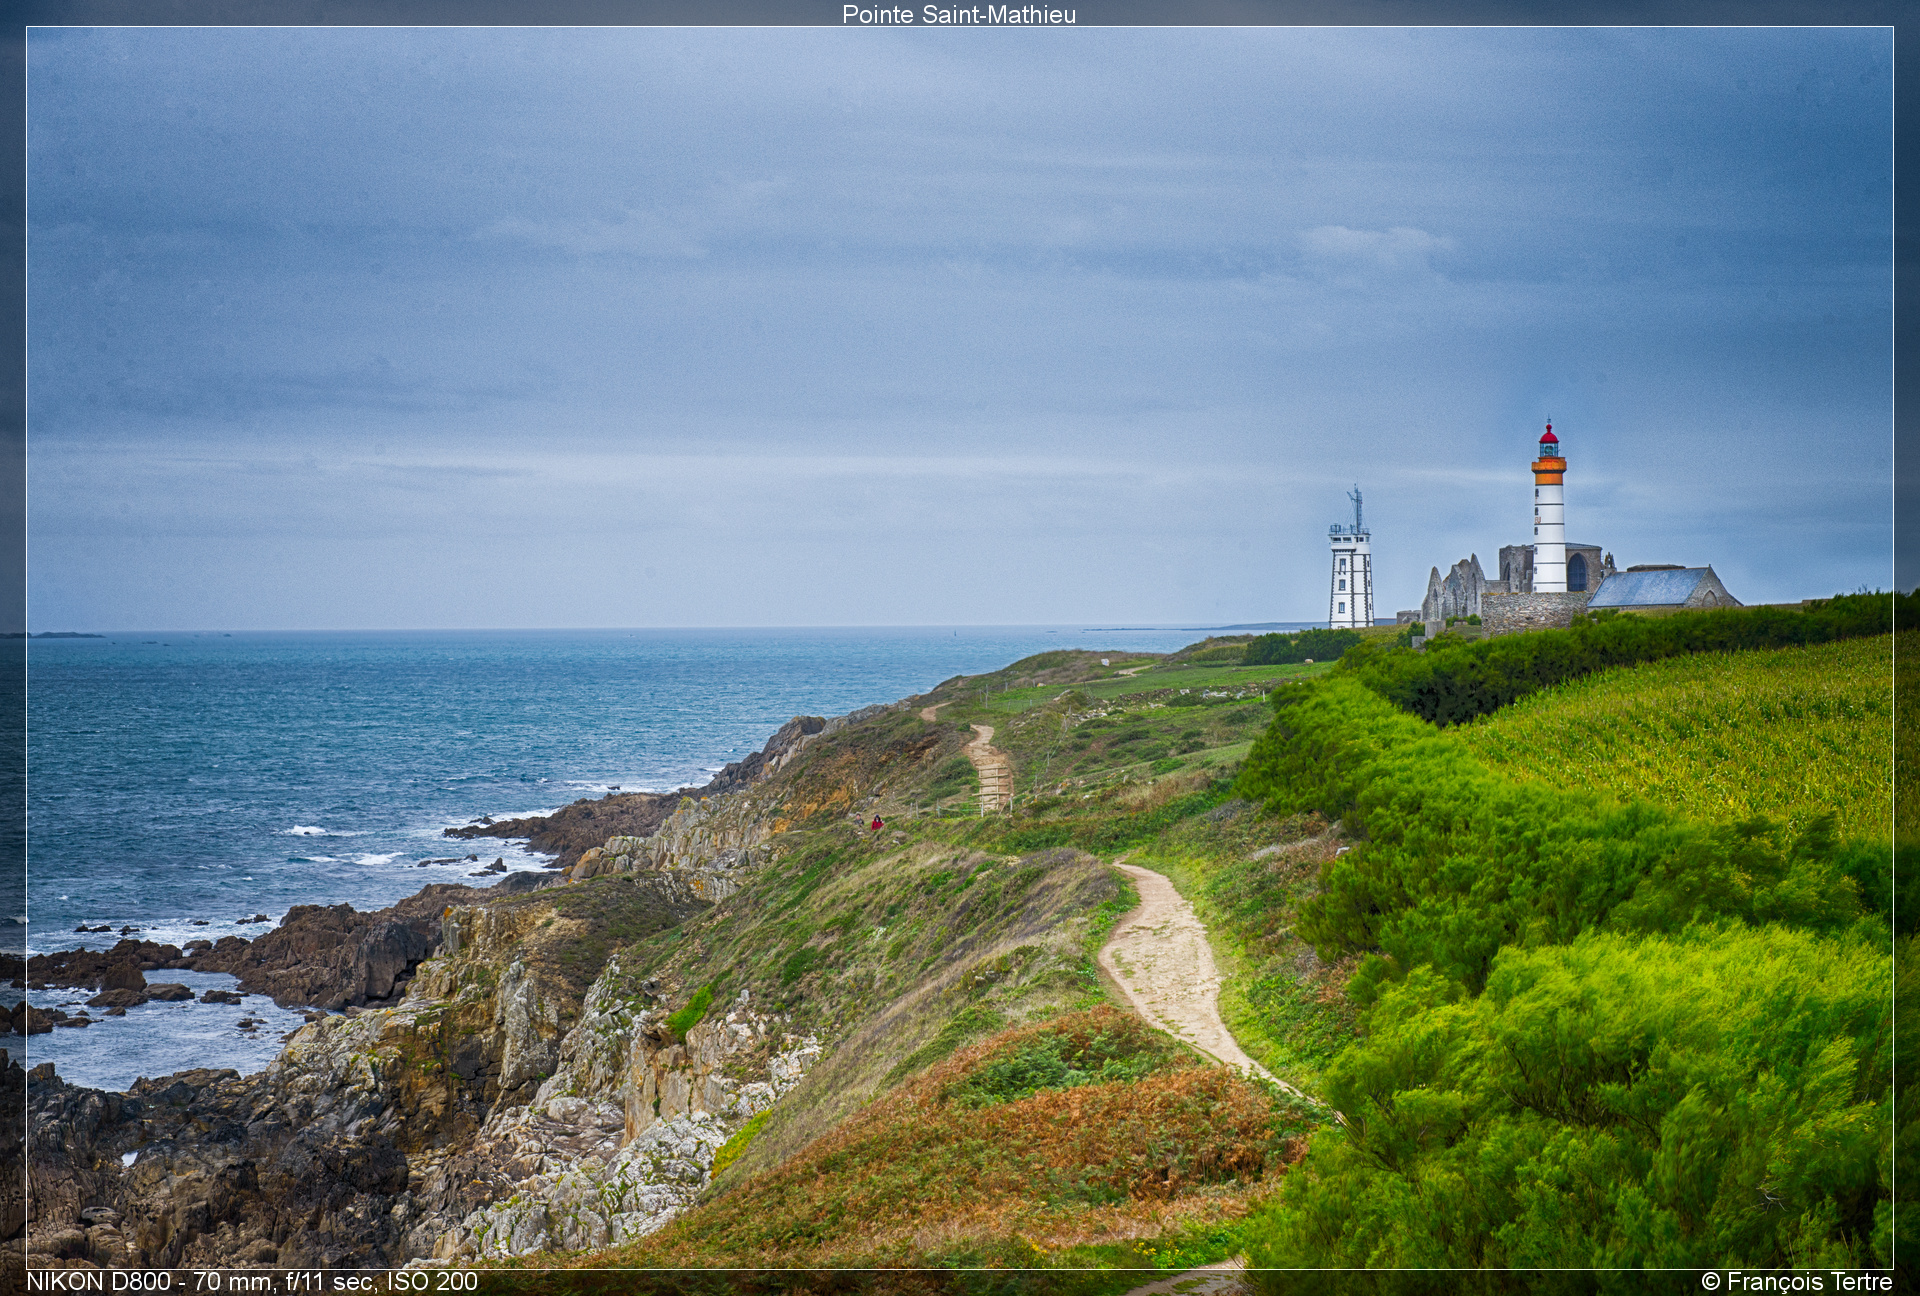The height and width of the screenshot is (1296, 1920).
Task: Click the lighthouse photo in the slideshow
Action: pyautogui.click(x=960, y=648)
